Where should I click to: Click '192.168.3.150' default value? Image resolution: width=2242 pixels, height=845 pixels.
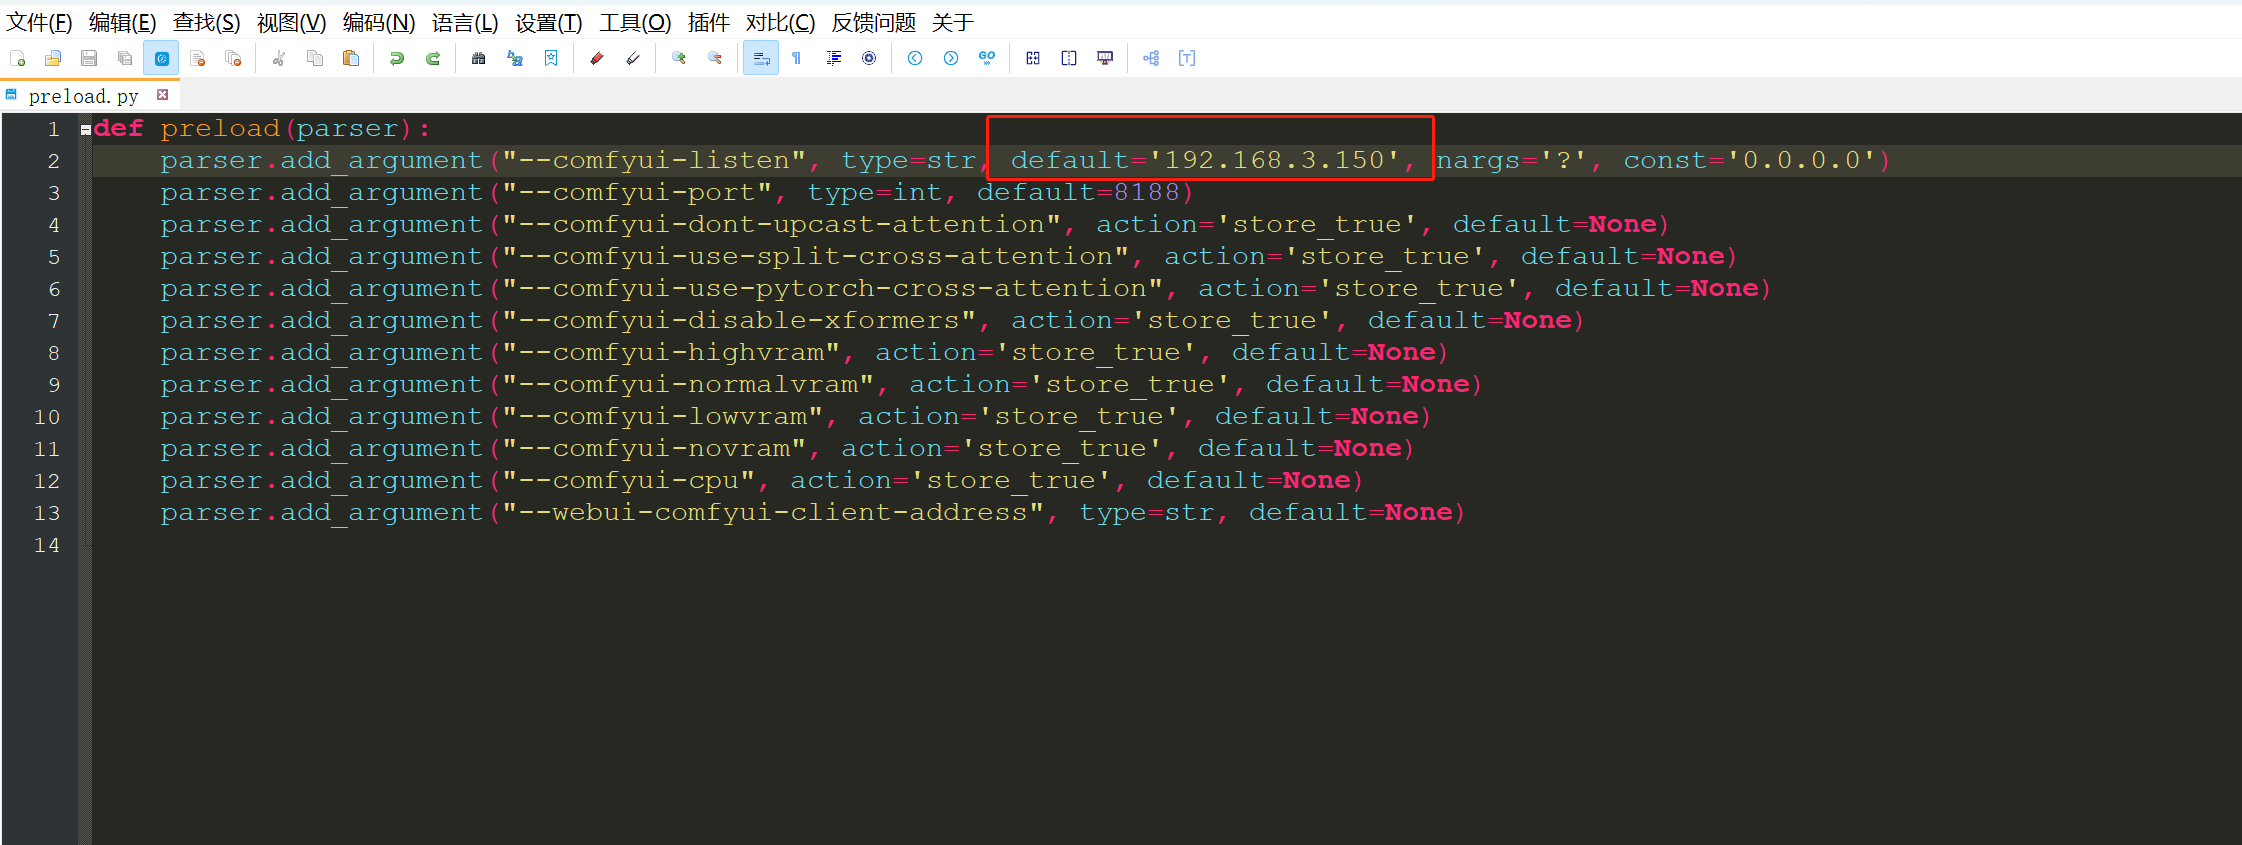click(1274, 160)
